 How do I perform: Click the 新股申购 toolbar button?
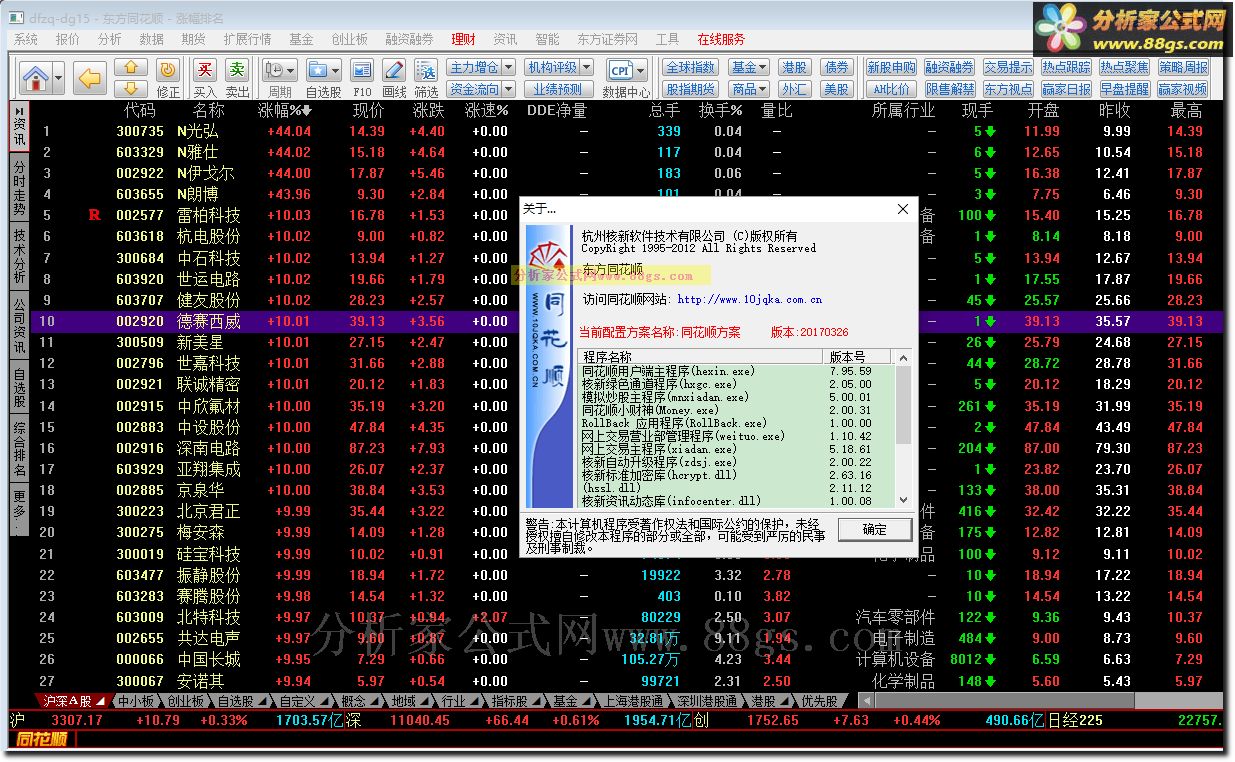(891, 67)
